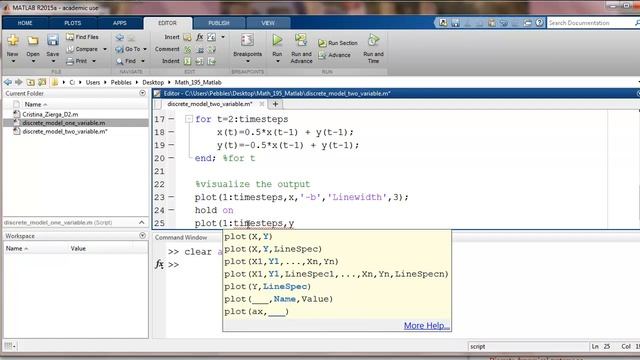
Task: Click the address bar back arrow
Action: [8, 82]
